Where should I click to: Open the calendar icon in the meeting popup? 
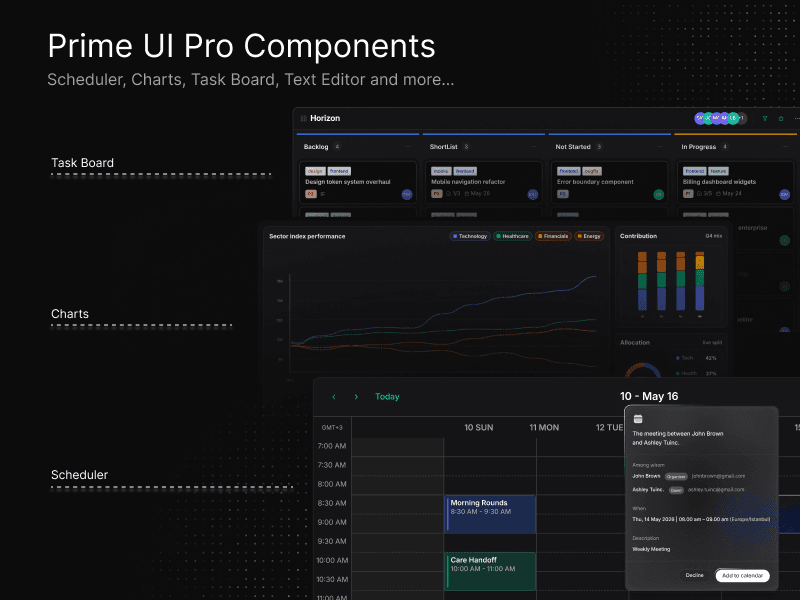tap(638, 419)
